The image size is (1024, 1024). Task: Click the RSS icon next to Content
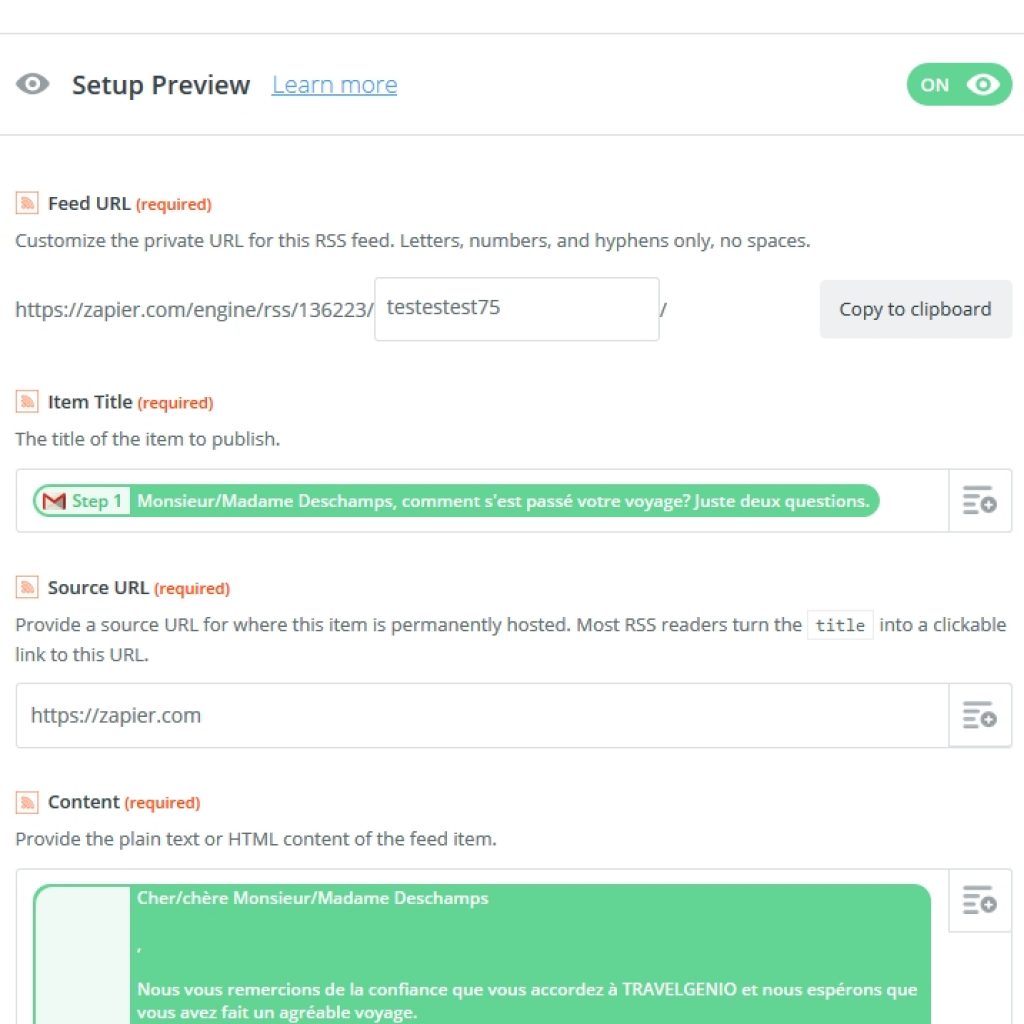point(27,801)
